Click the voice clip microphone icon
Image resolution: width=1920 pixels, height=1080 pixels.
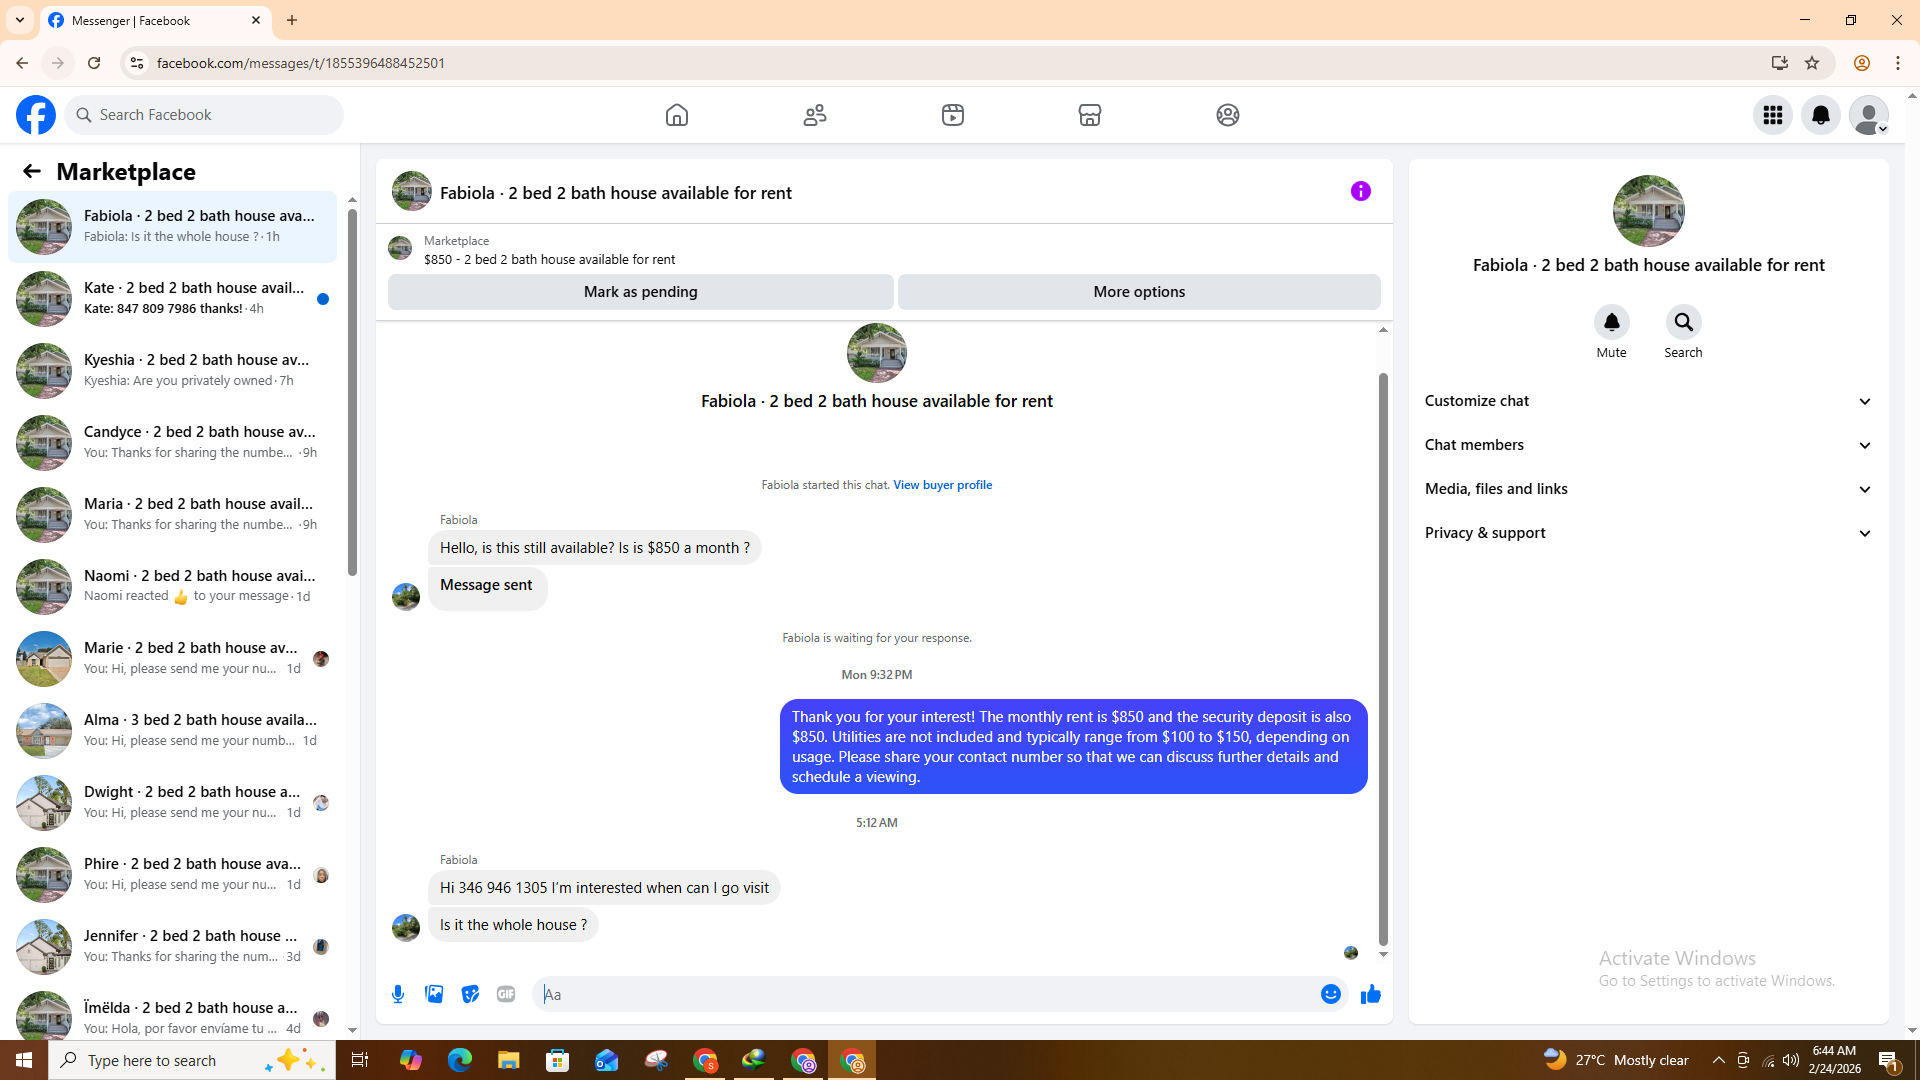[x=398, y=994]
